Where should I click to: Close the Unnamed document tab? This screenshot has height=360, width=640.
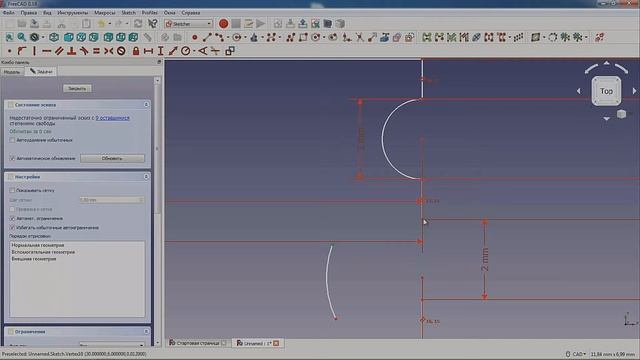276,343
